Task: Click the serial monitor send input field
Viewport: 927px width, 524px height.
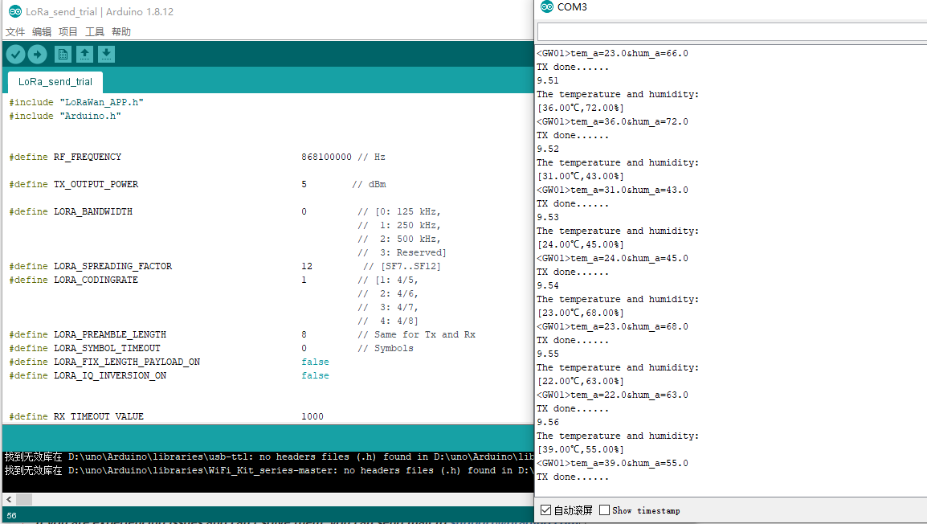Action: [x=732, y=31]
